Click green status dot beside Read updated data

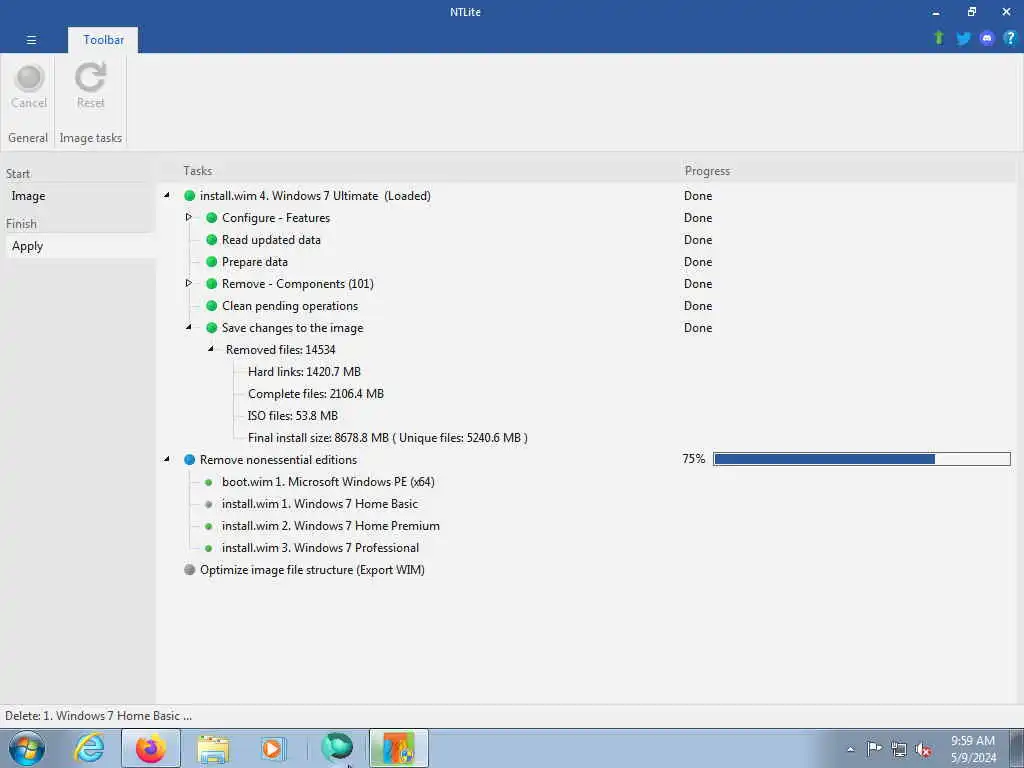[x=212, y=240]
